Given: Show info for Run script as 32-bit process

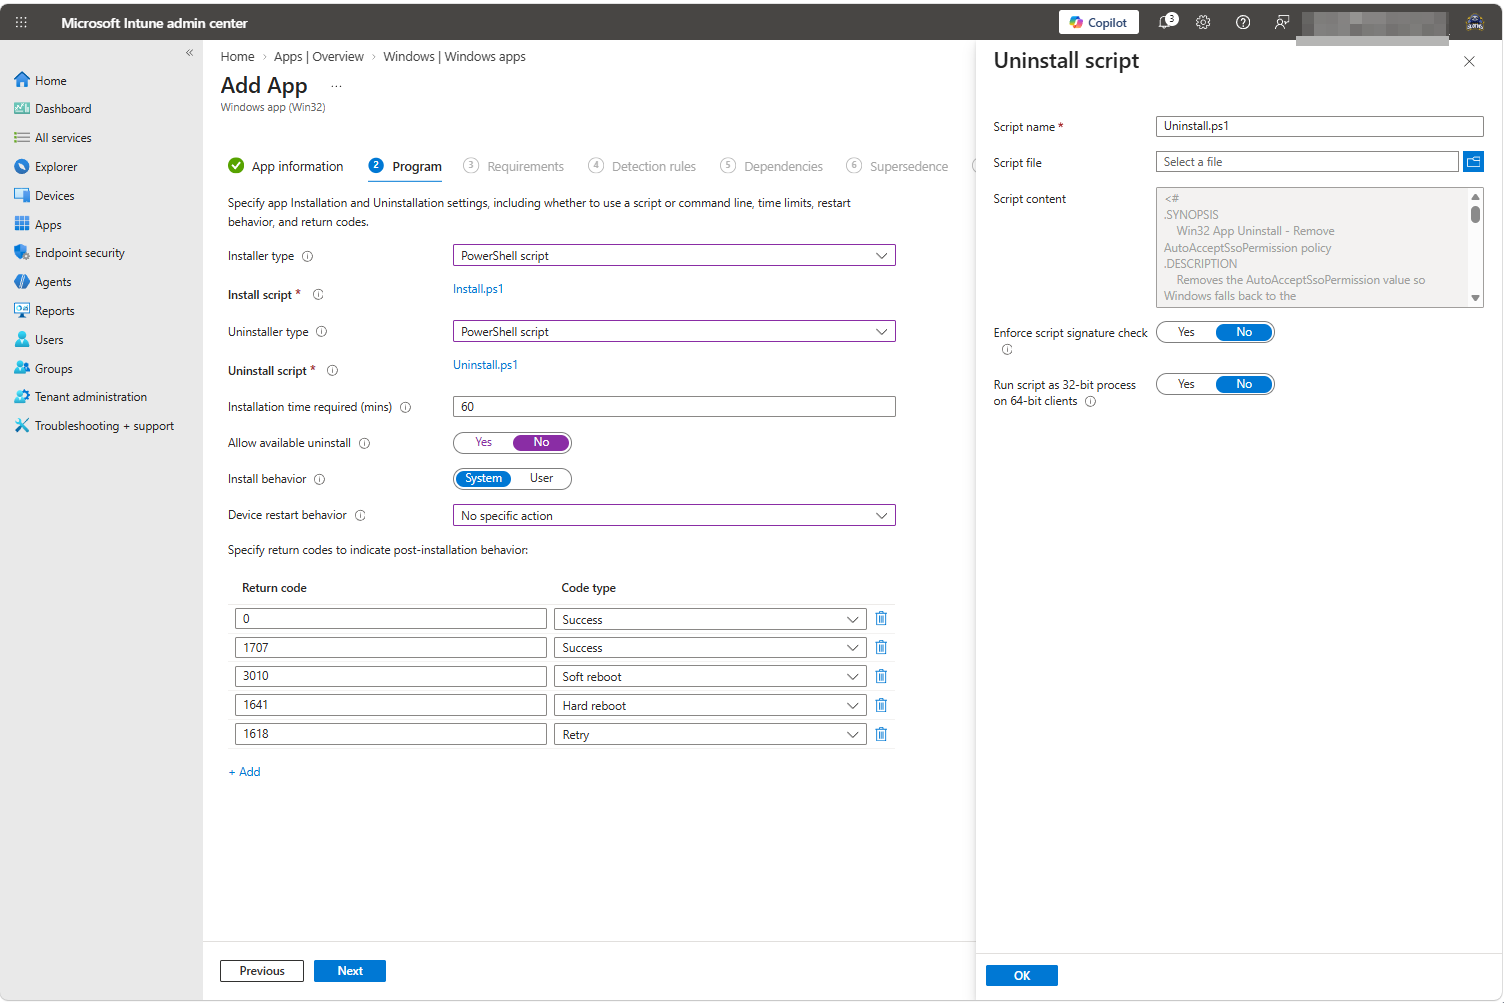Looking at the screenshot, I should coord(1091,402).
